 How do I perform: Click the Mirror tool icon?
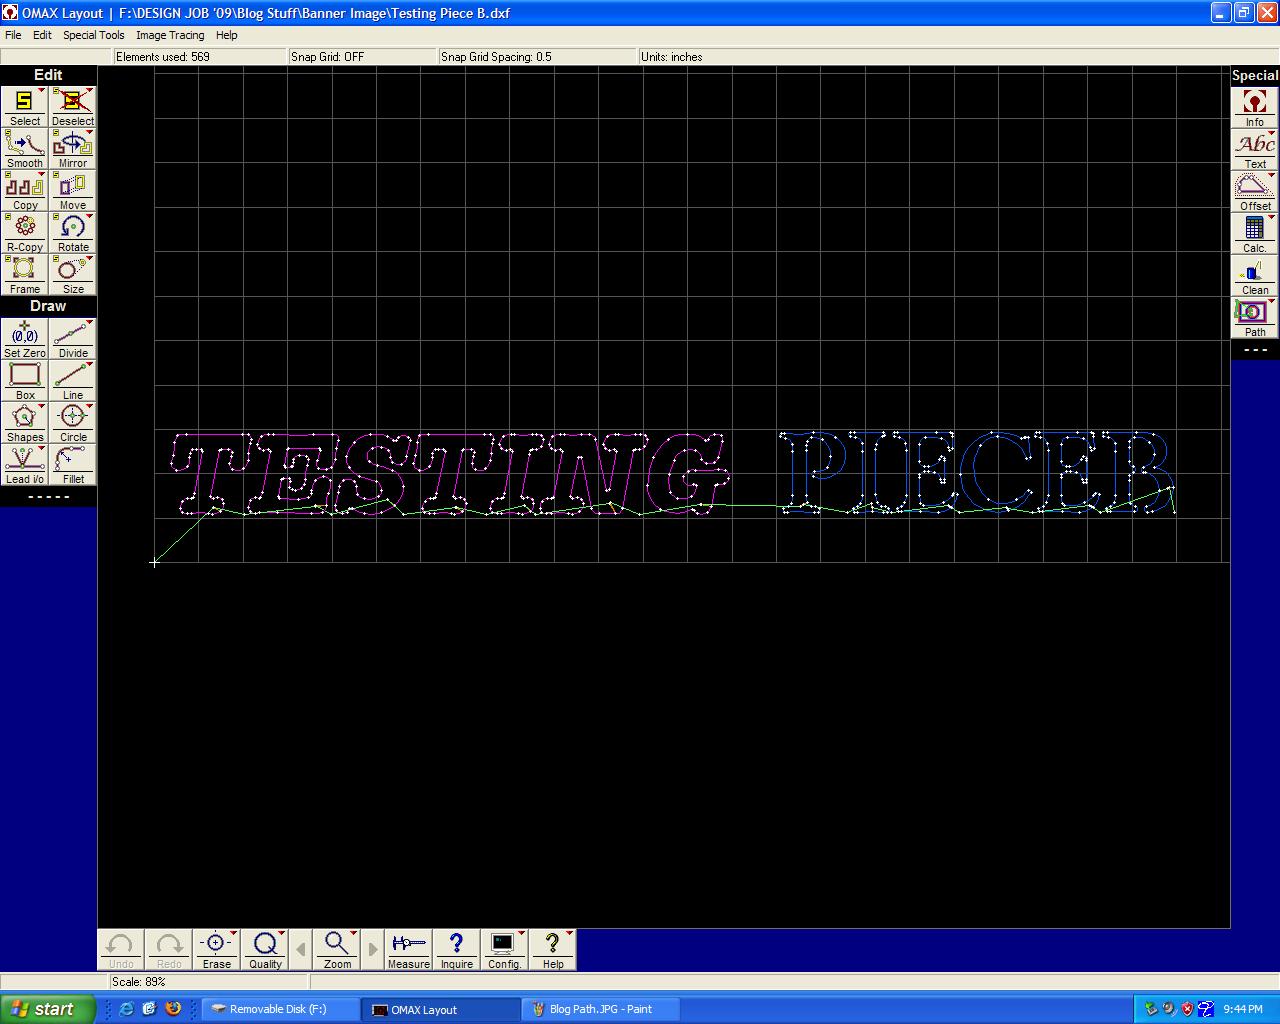coord(72,149)
